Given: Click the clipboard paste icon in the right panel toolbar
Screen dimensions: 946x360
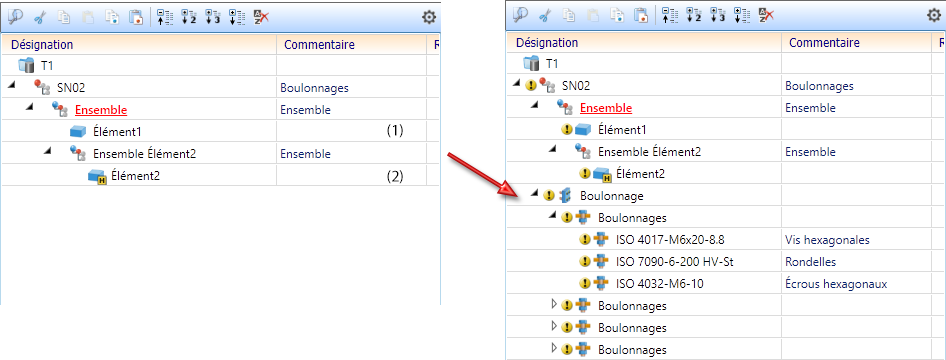Looking at the screenshot, I should pos(592,15).
